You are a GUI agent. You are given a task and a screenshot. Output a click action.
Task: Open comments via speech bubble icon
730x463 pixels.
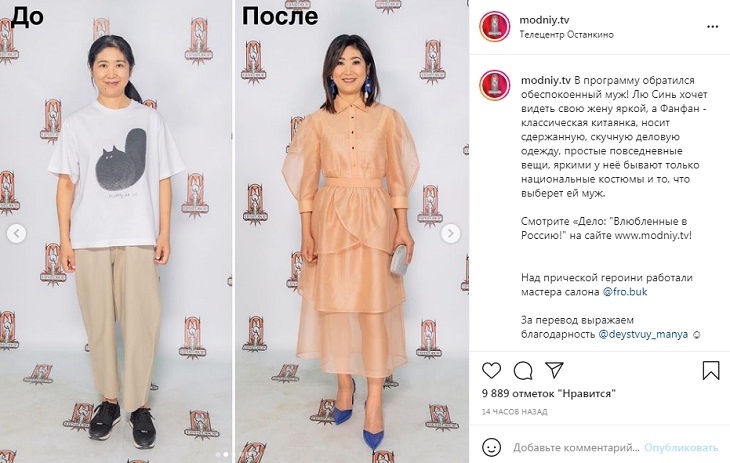(x=523, y=370)
